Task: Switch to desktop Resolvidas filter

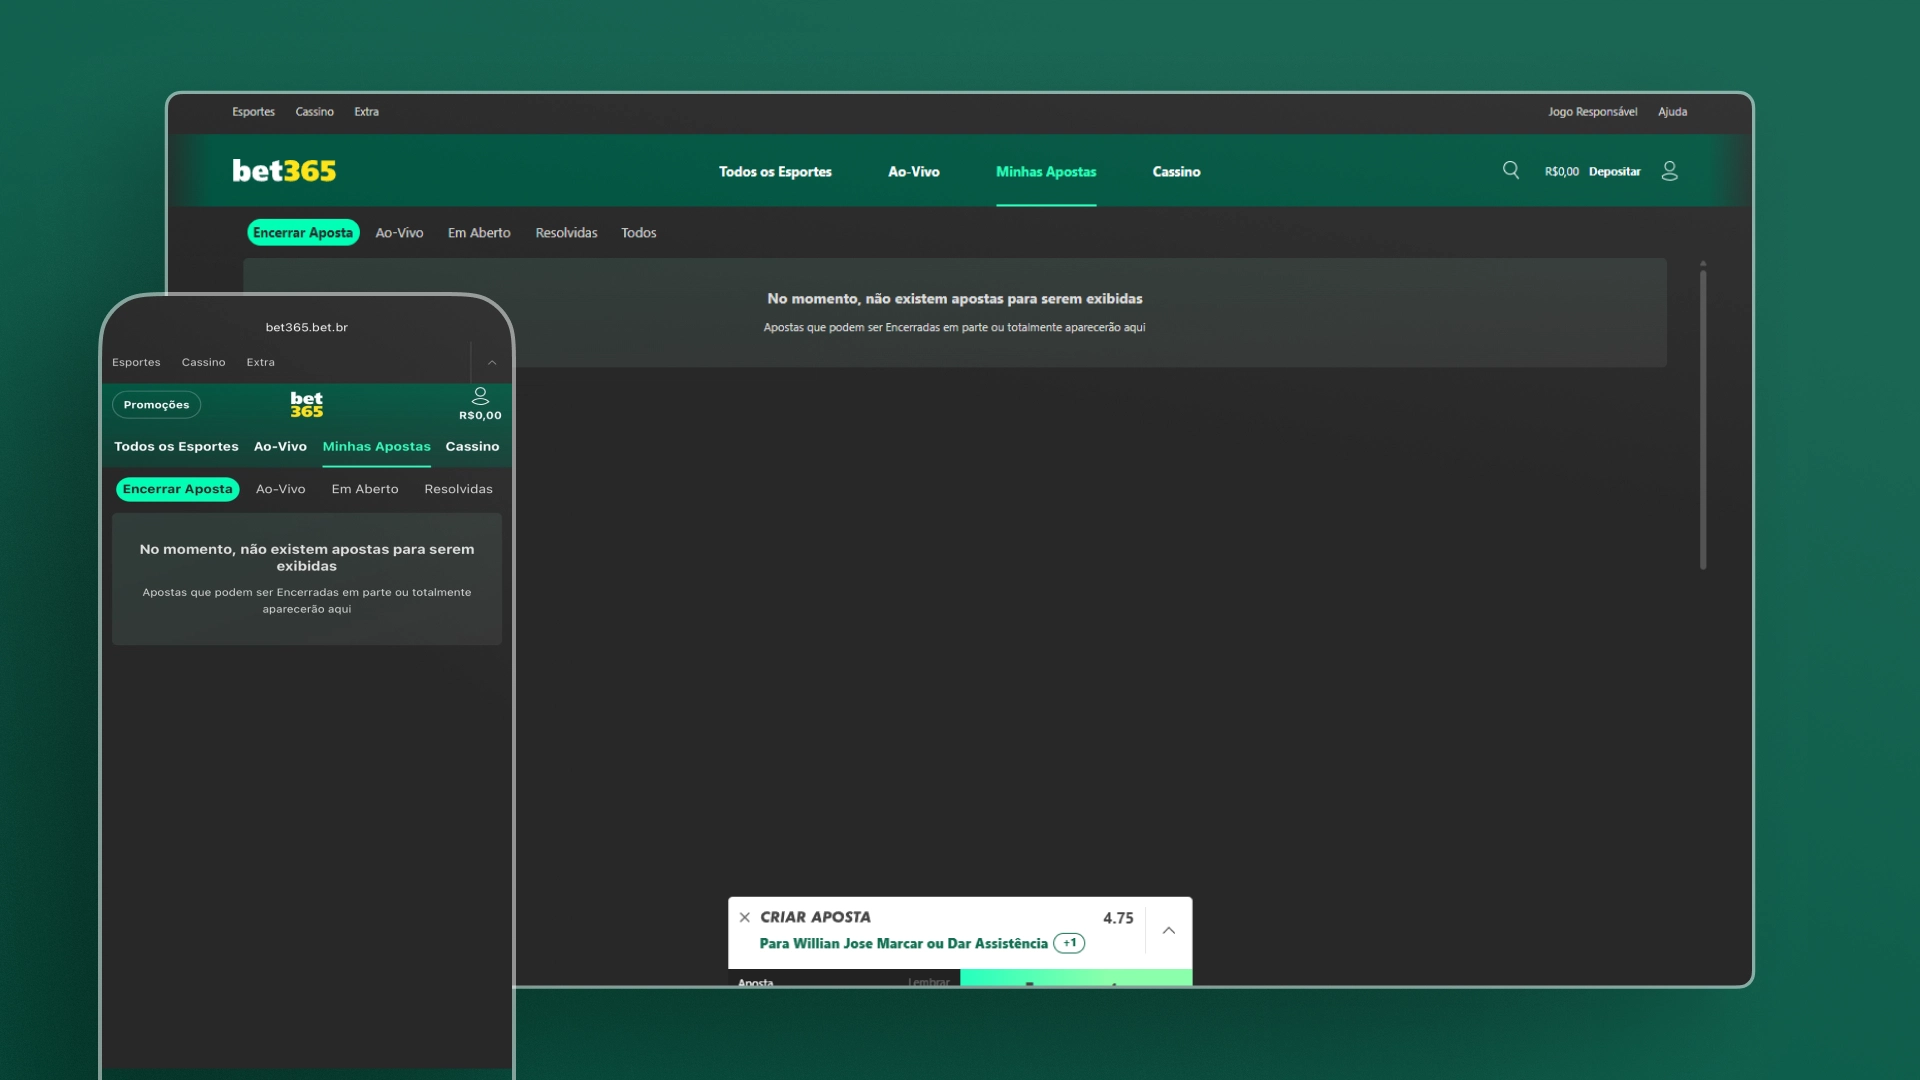Action: (566, 233)
